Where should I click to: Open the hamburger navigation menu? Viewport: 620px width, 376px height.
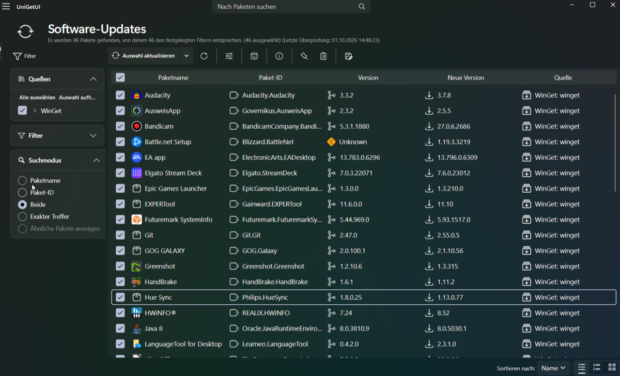[6, 7]
